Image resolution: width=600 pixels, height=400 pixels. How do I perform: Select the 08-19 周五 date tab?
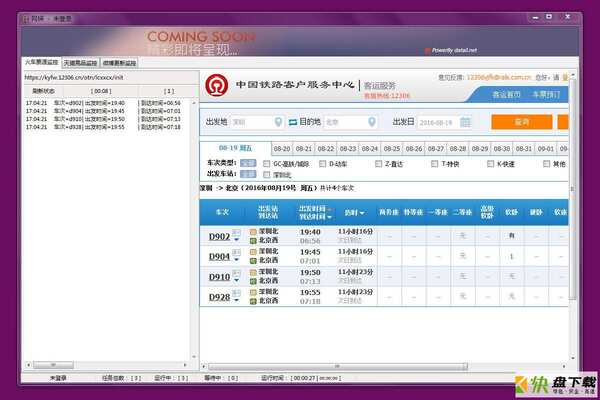(235, 148)
